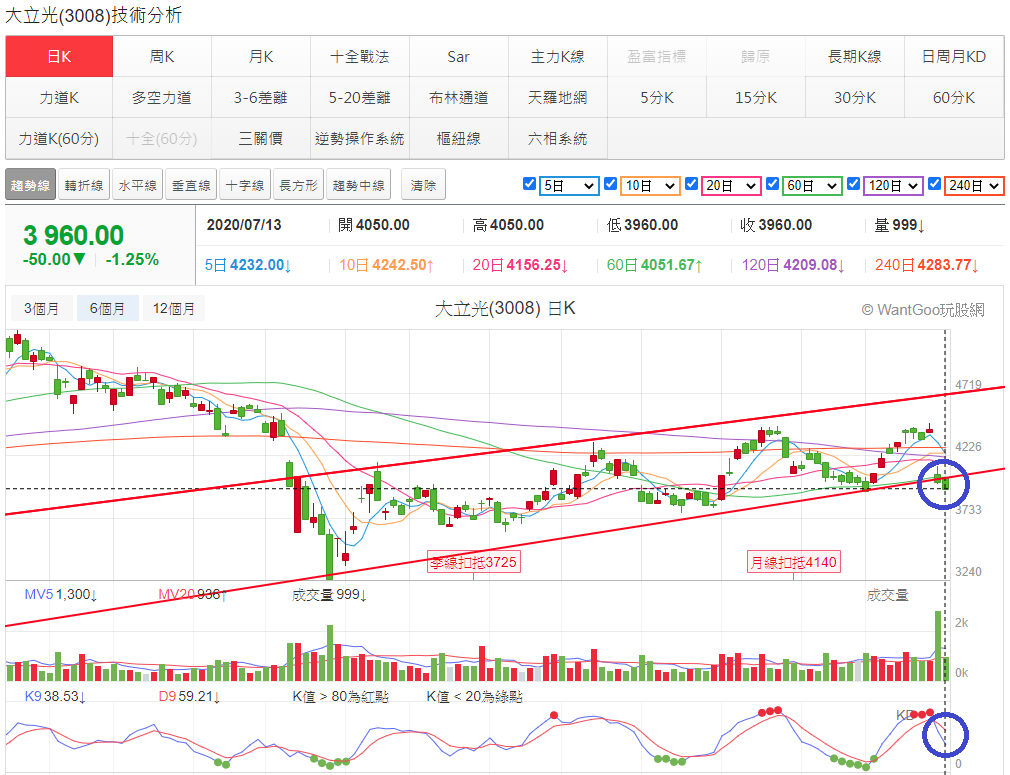
Task: Open the 5日 period dropdown
Action: (569, 186)
